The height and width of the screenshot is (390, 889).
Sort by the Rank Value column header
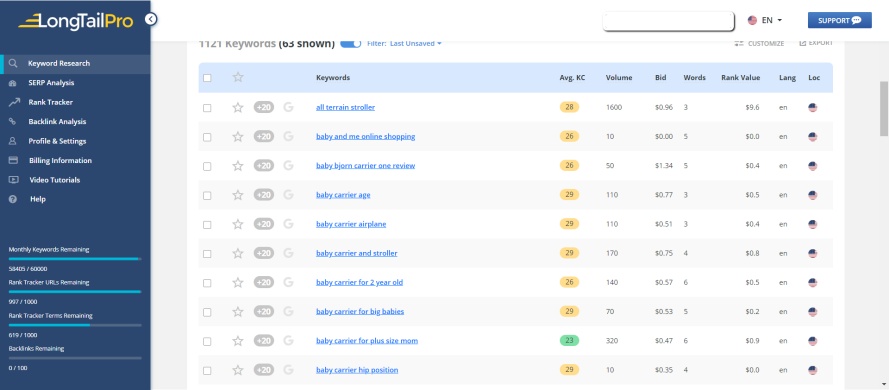(740, 78)
